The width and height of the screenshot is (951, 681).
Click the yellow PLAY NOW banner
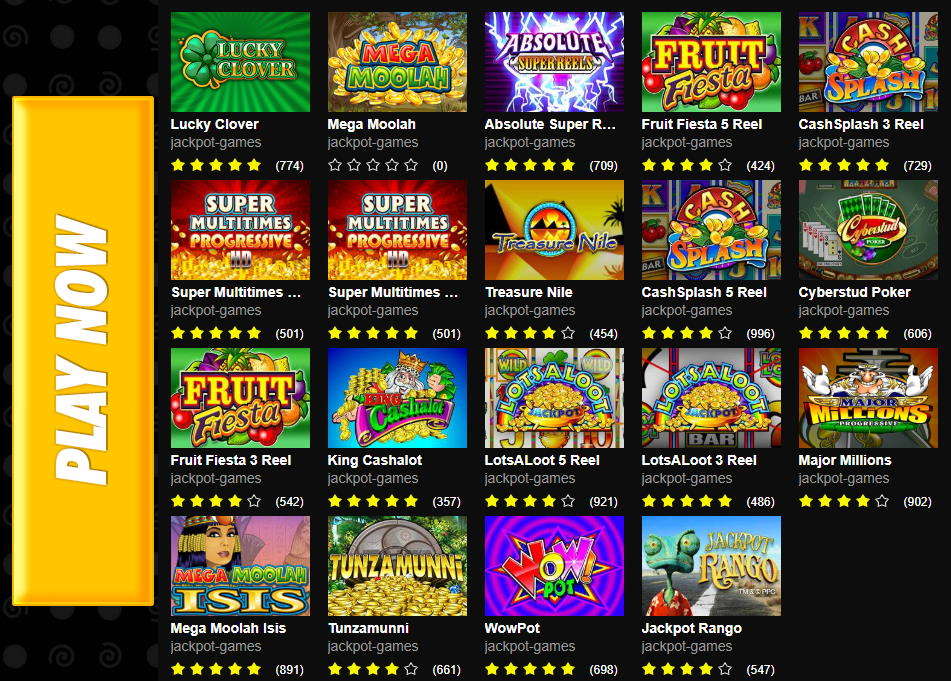coord(83,351)
